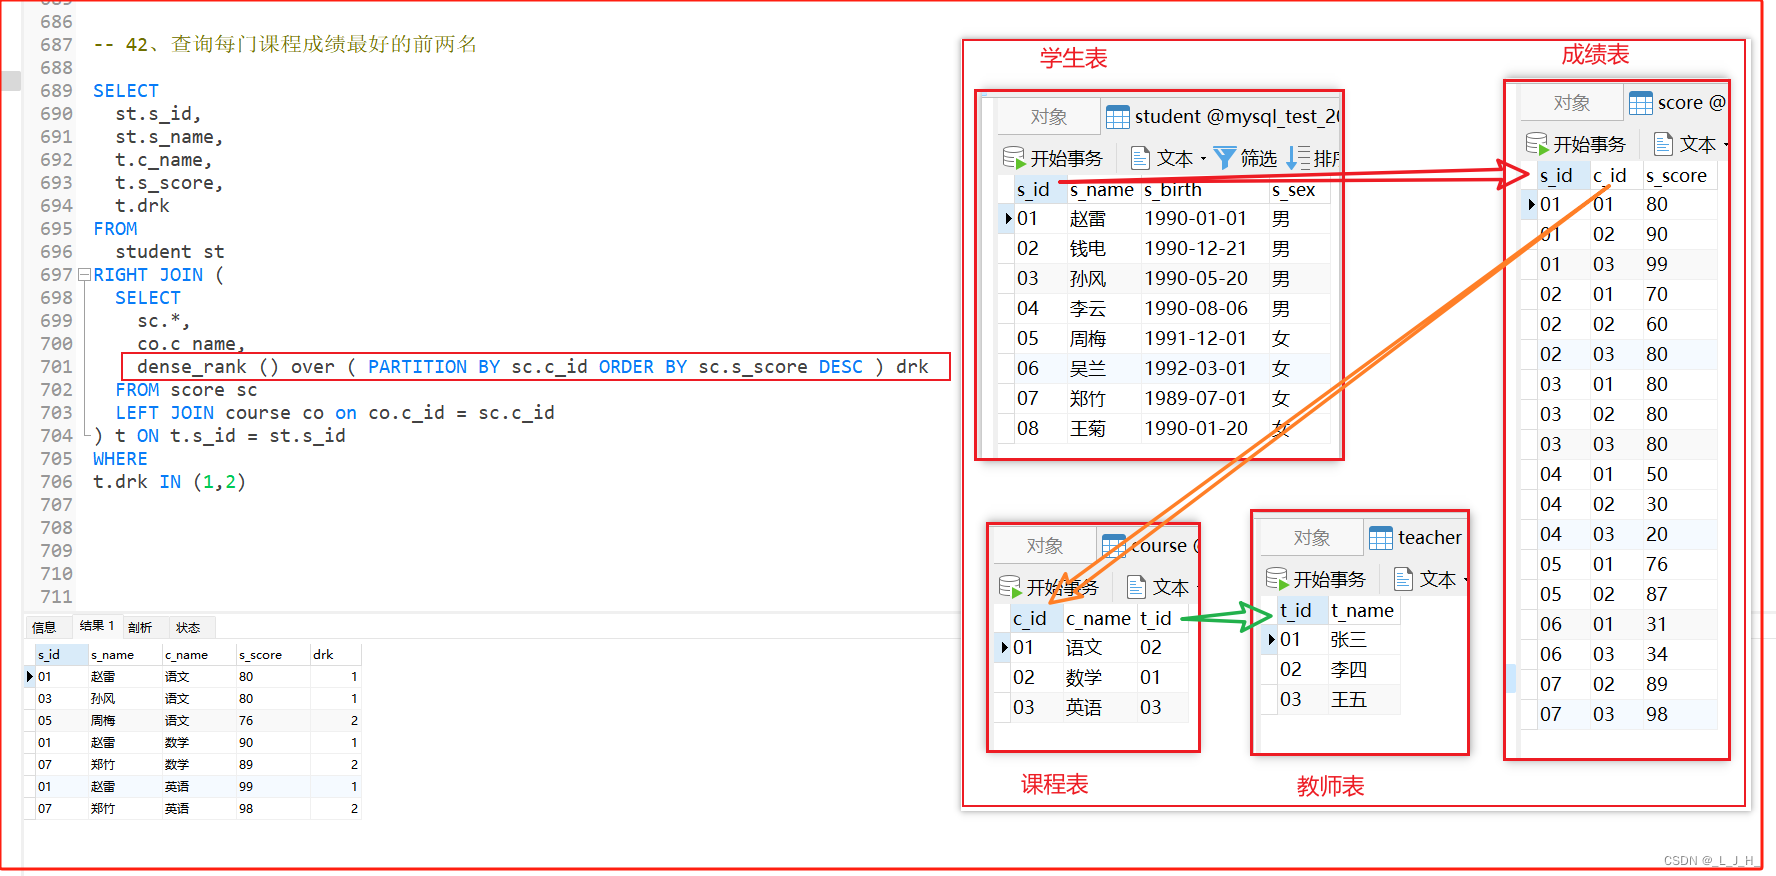Open the 文本 dropdown arrow in course window
The width and height of the screenshot is (1776, 876).
1197,588
